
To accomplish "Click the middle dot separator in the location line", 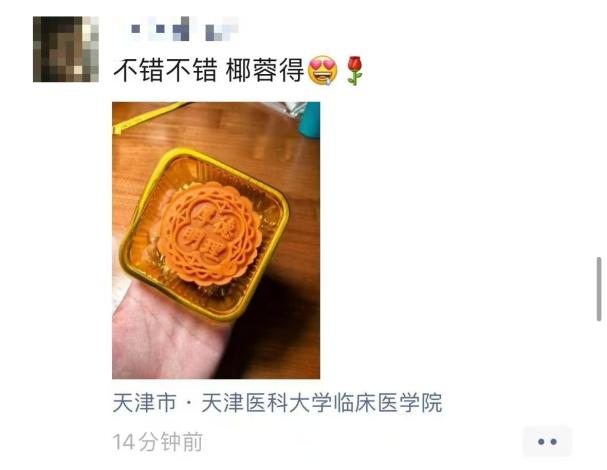I will pos(189,403).
